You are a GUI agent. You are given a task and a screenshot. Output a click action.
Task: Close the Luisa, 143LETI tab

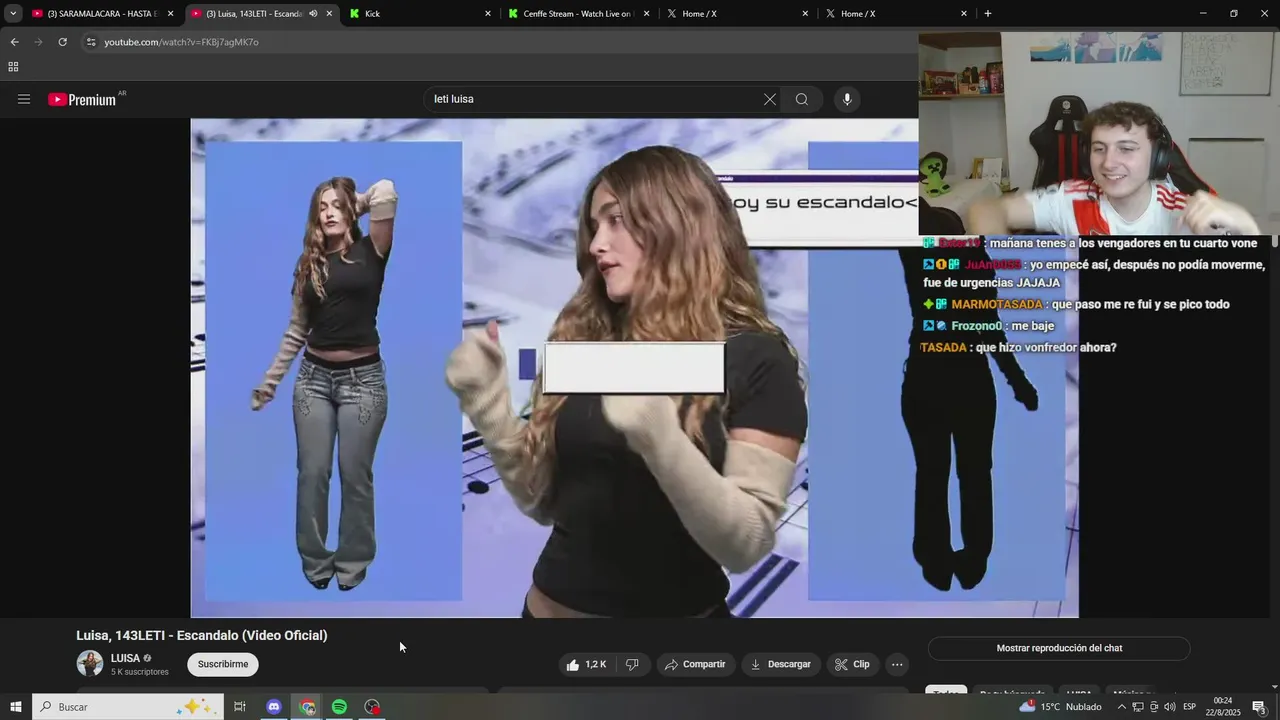329,13
